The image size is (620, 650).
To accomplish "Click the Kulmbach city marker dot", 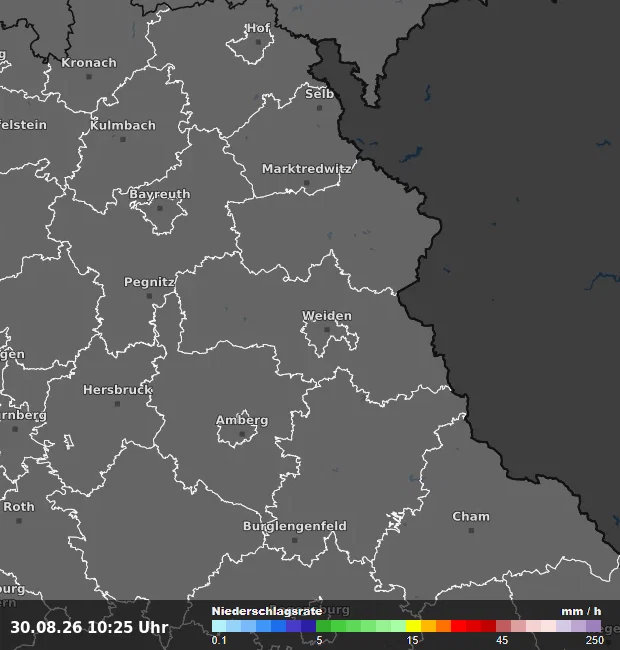I will tap(123, 139).
